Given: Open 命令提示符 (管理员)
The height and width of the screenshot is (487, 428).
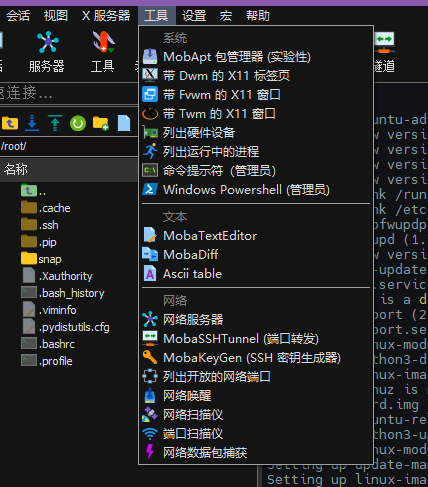Looking at the screenshot, I should click(x=256, y=171).
